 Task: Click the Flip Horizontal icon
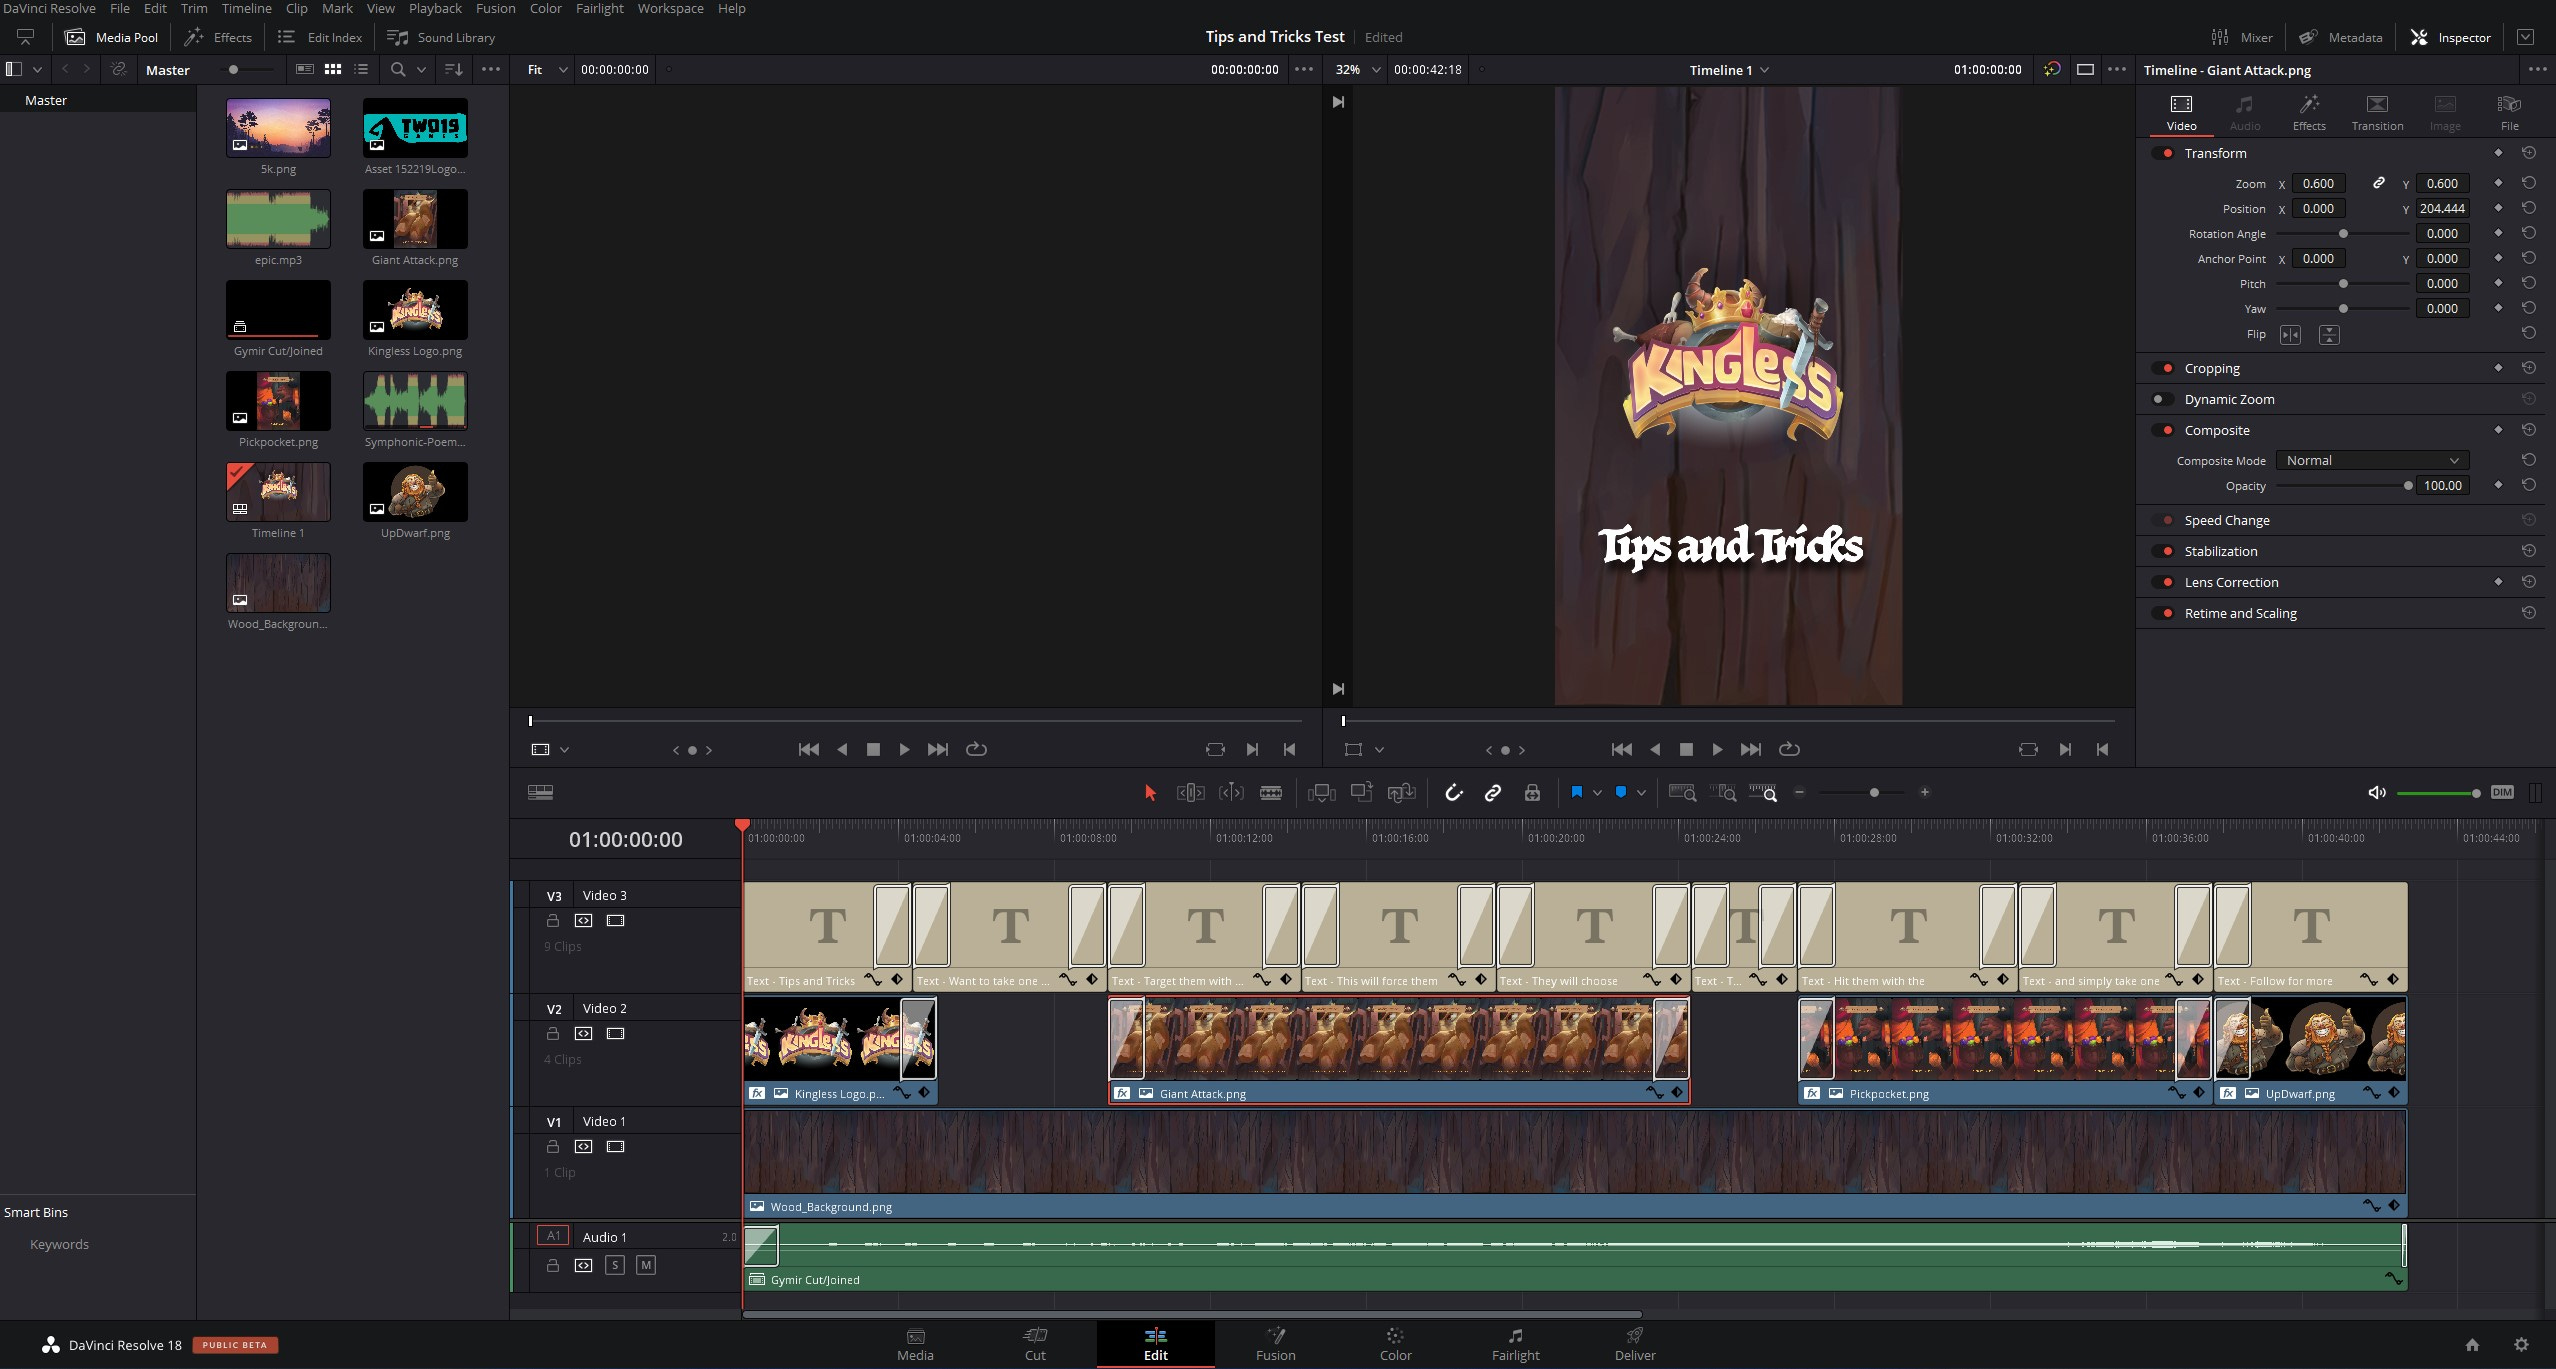click(2290, 335)
